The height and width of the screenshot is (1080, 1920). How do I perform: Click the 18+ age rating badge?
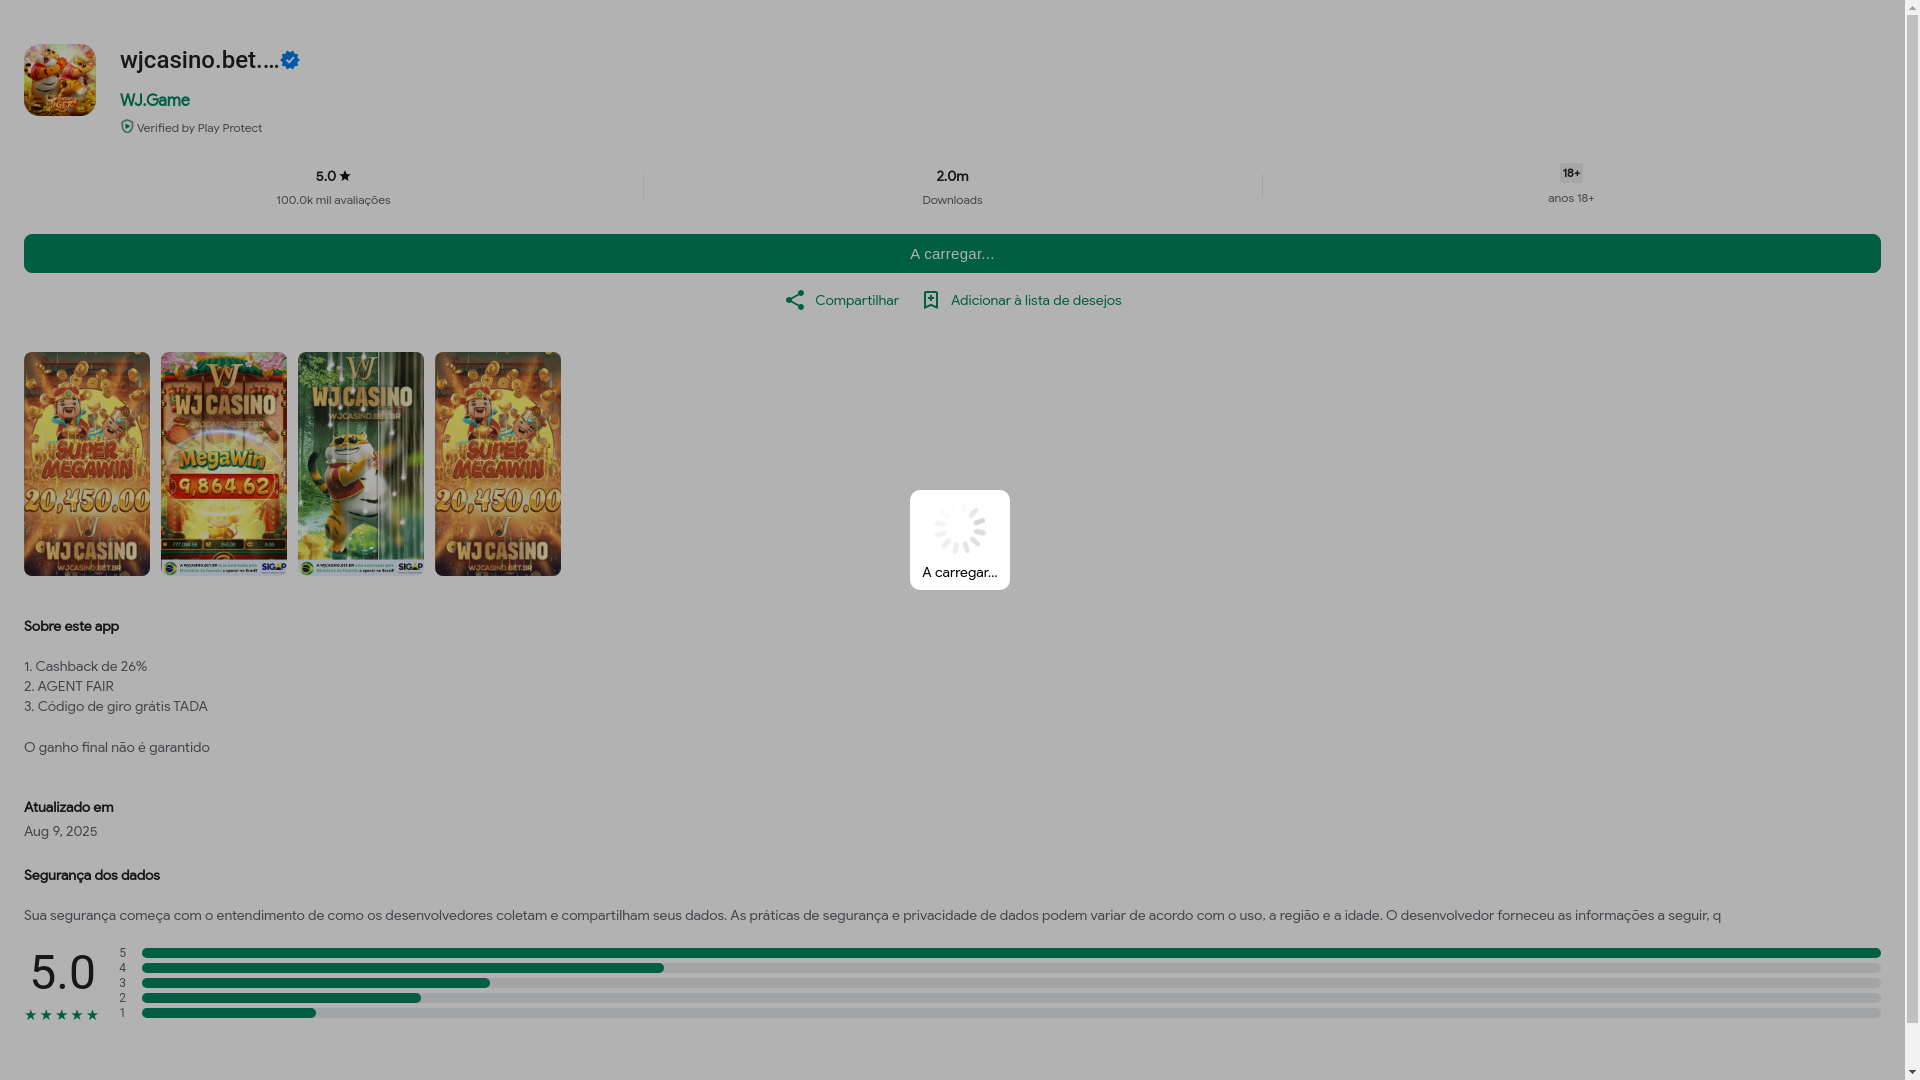[1571, 173]
